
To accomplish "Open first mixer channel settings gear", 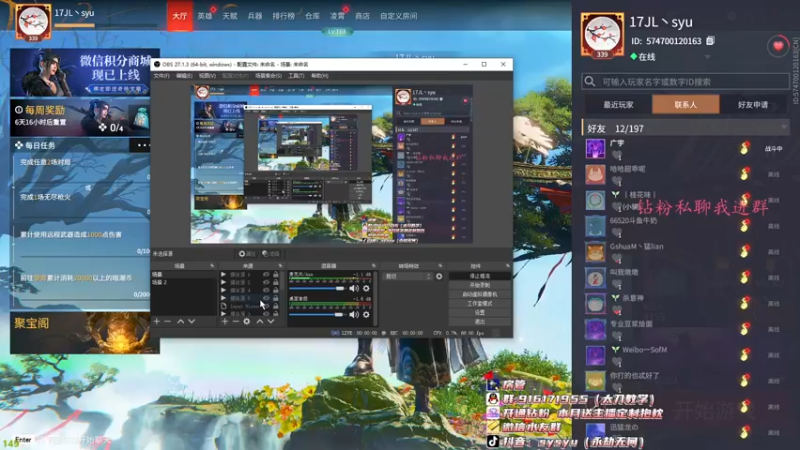I will click(x=366, y=288).
